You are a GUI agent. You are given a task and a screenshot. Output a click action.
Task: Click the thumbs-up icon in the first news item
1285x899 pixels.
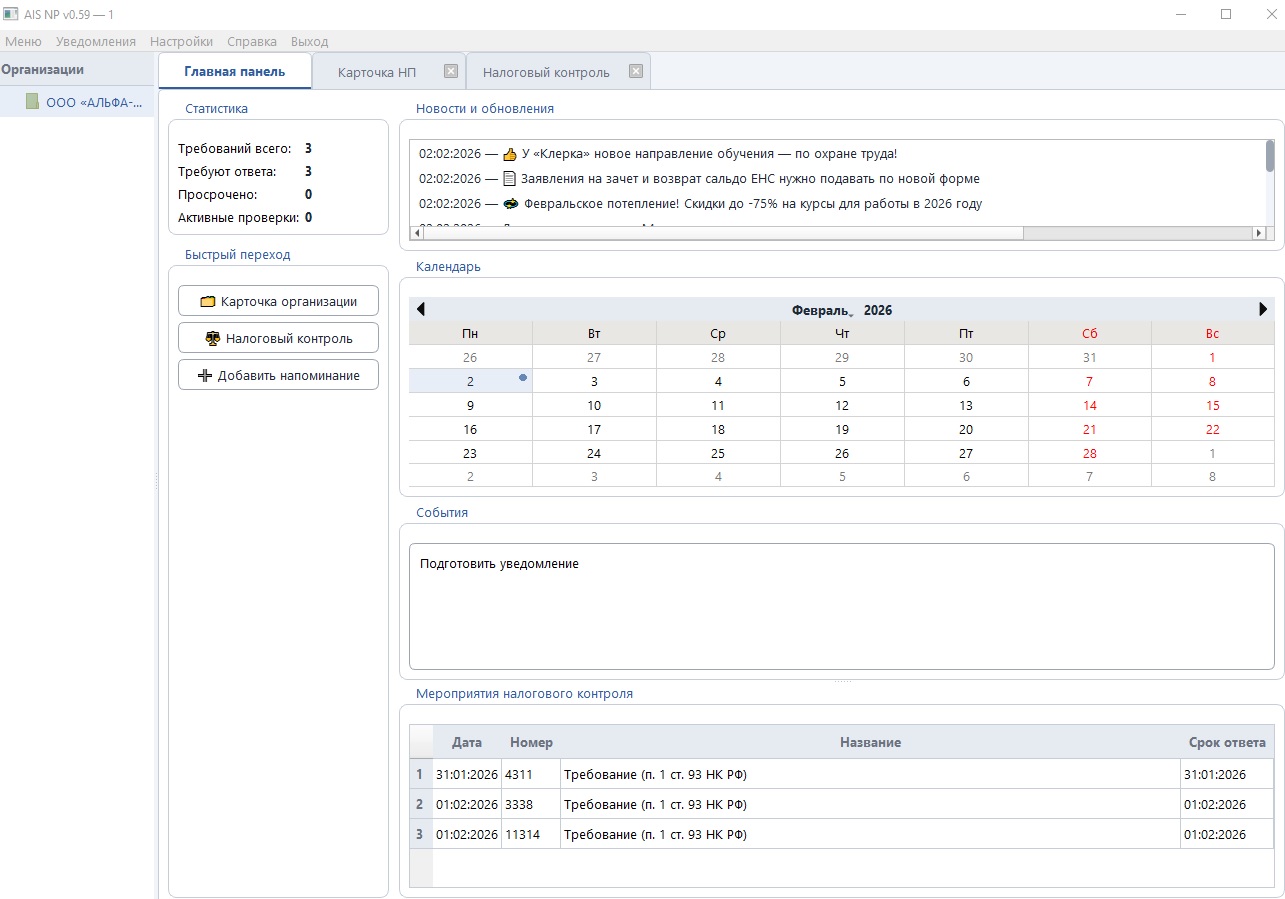pos(510,154)
